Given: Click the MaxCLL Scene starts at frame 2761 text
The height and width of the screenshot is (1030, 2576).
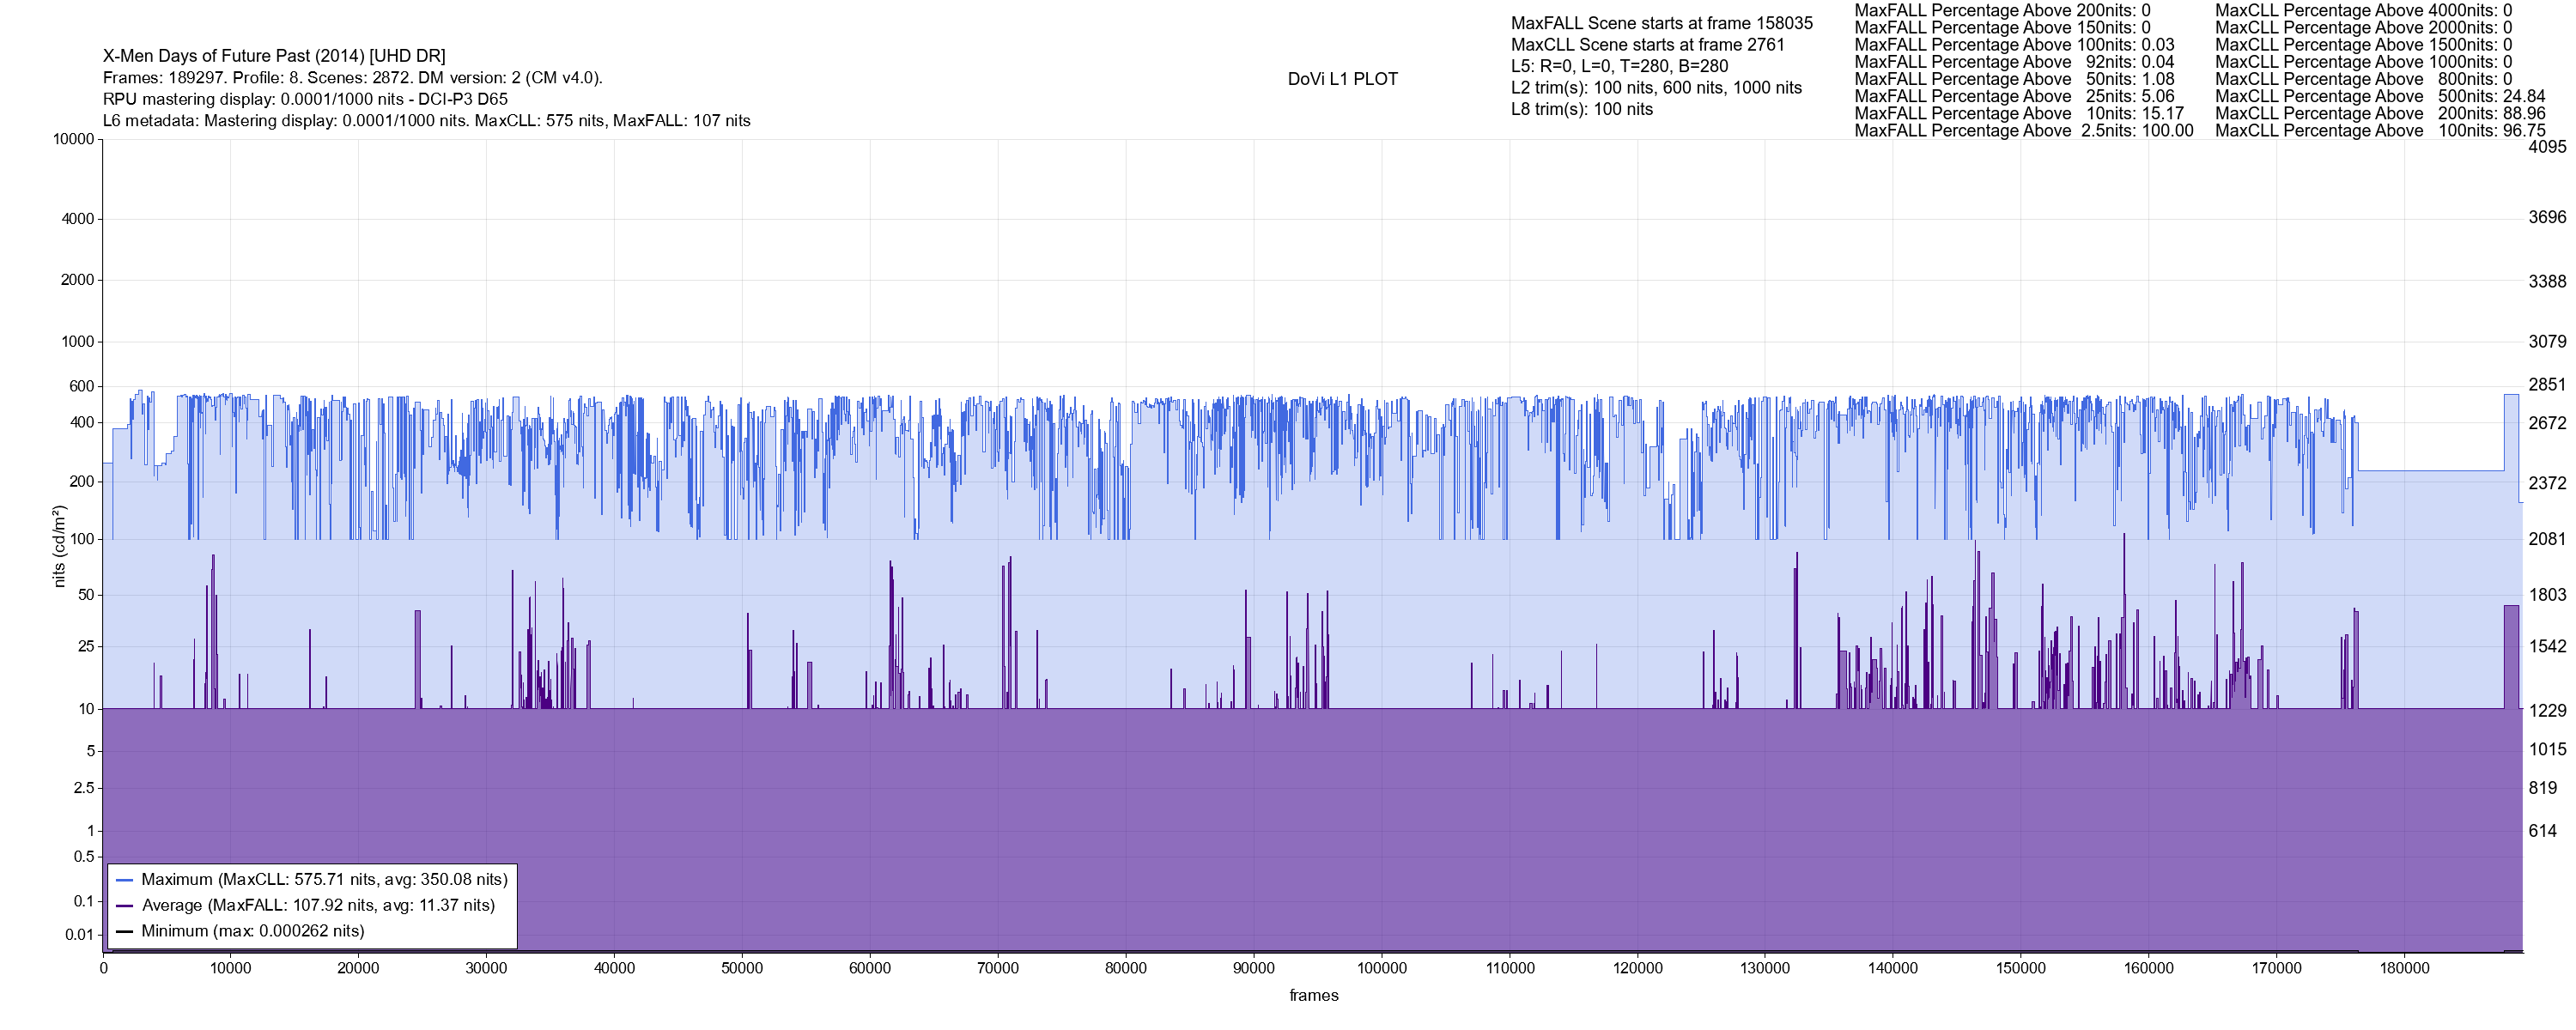Looking at the screenshot, I should (x=1647, y=45).
